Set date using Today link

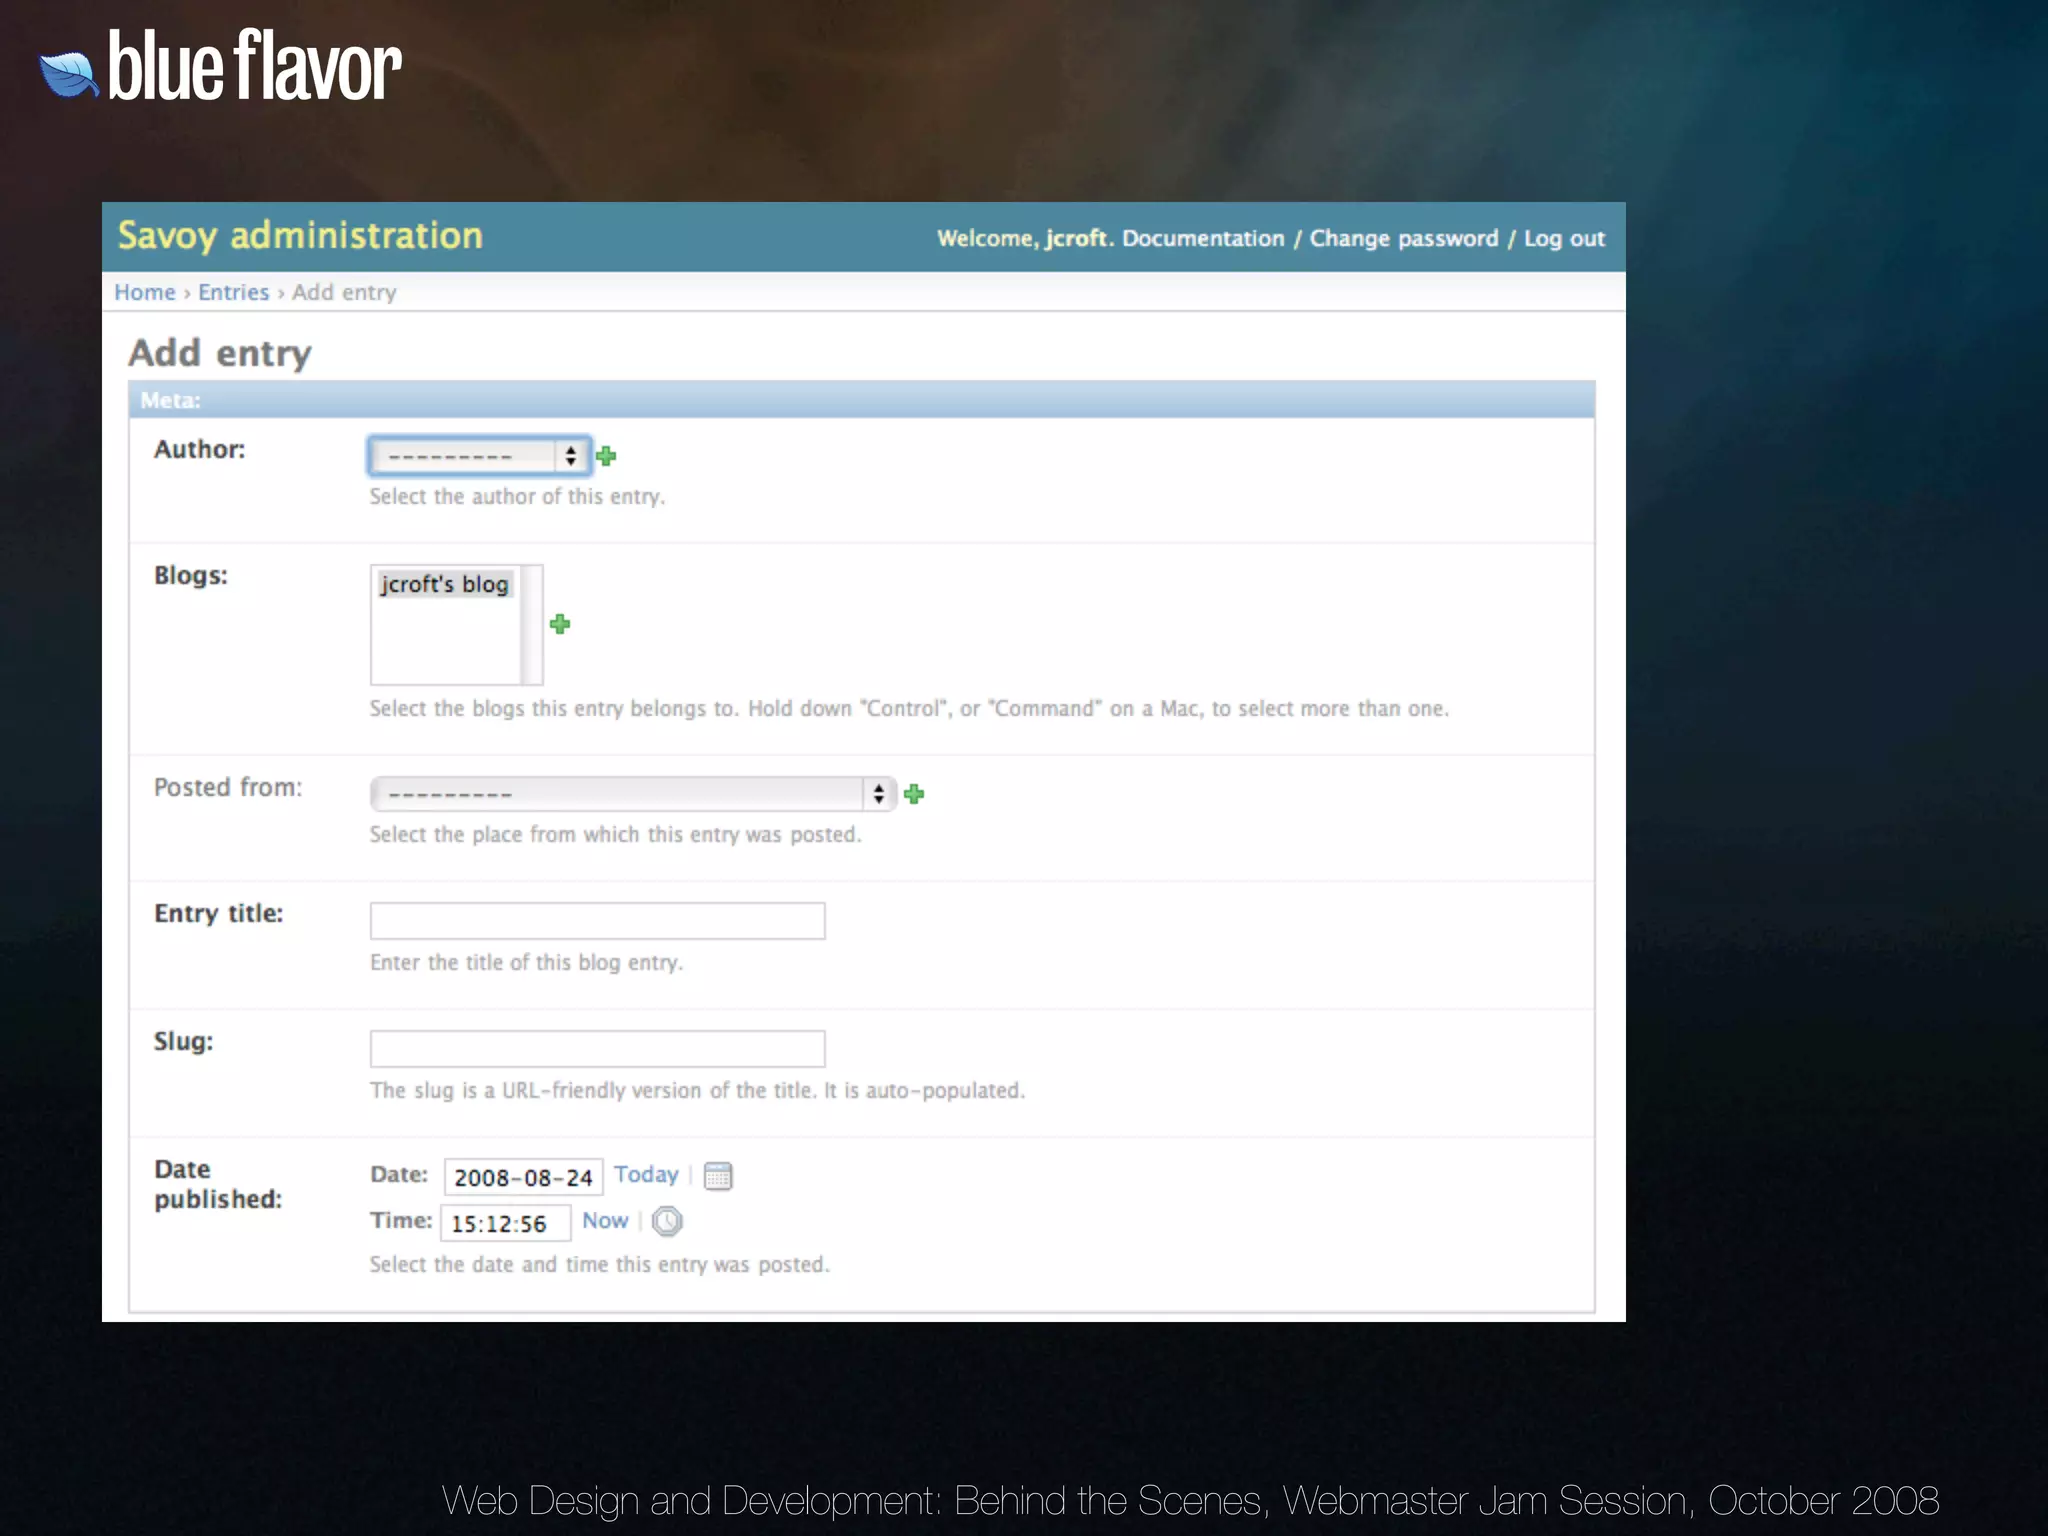point(646,1174)
